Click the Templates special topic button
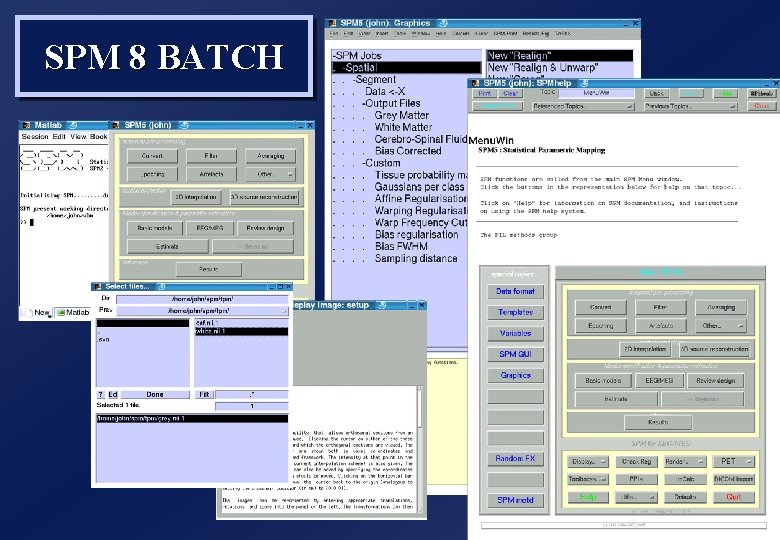Viewport: 780px width, 540px height. coord(515,312)
